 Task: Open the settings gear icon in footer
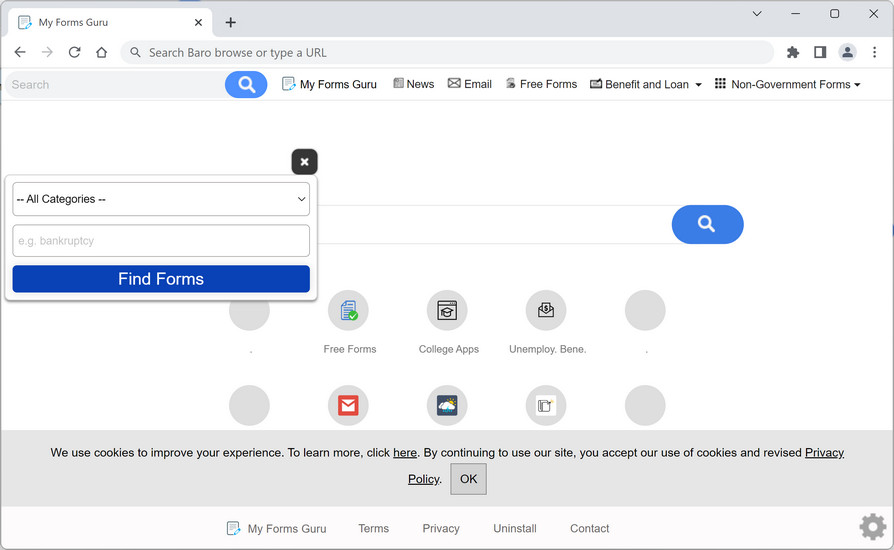[x=872, y=527]
